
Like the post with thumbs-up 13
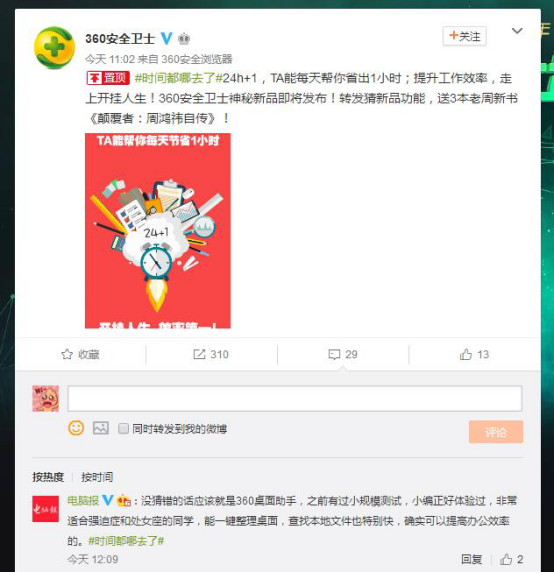click(x=466, y=354)
